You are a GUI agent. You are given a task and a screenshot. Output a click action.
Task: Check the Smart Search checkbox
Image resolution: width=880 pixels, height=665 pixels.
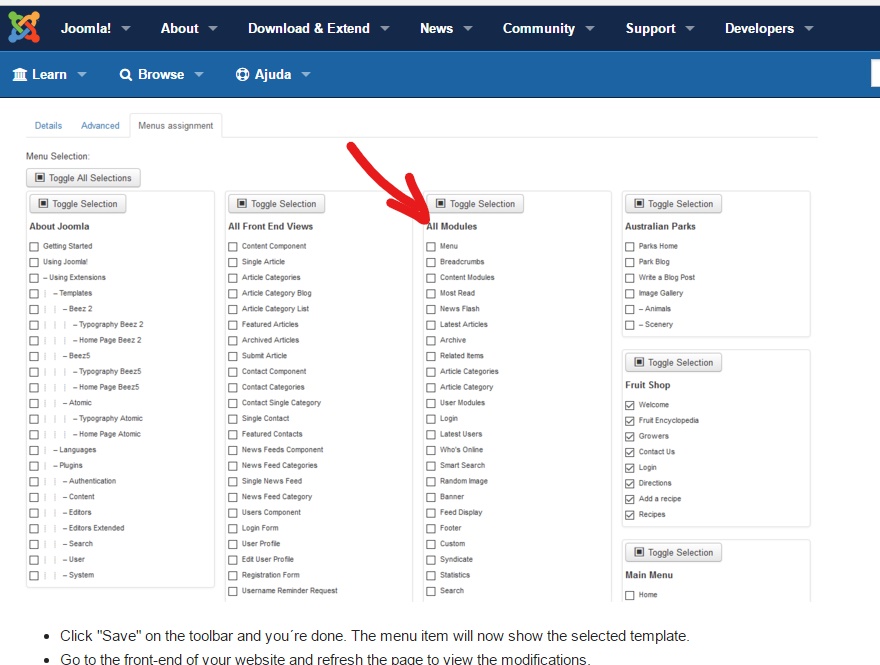pos(431,466)
